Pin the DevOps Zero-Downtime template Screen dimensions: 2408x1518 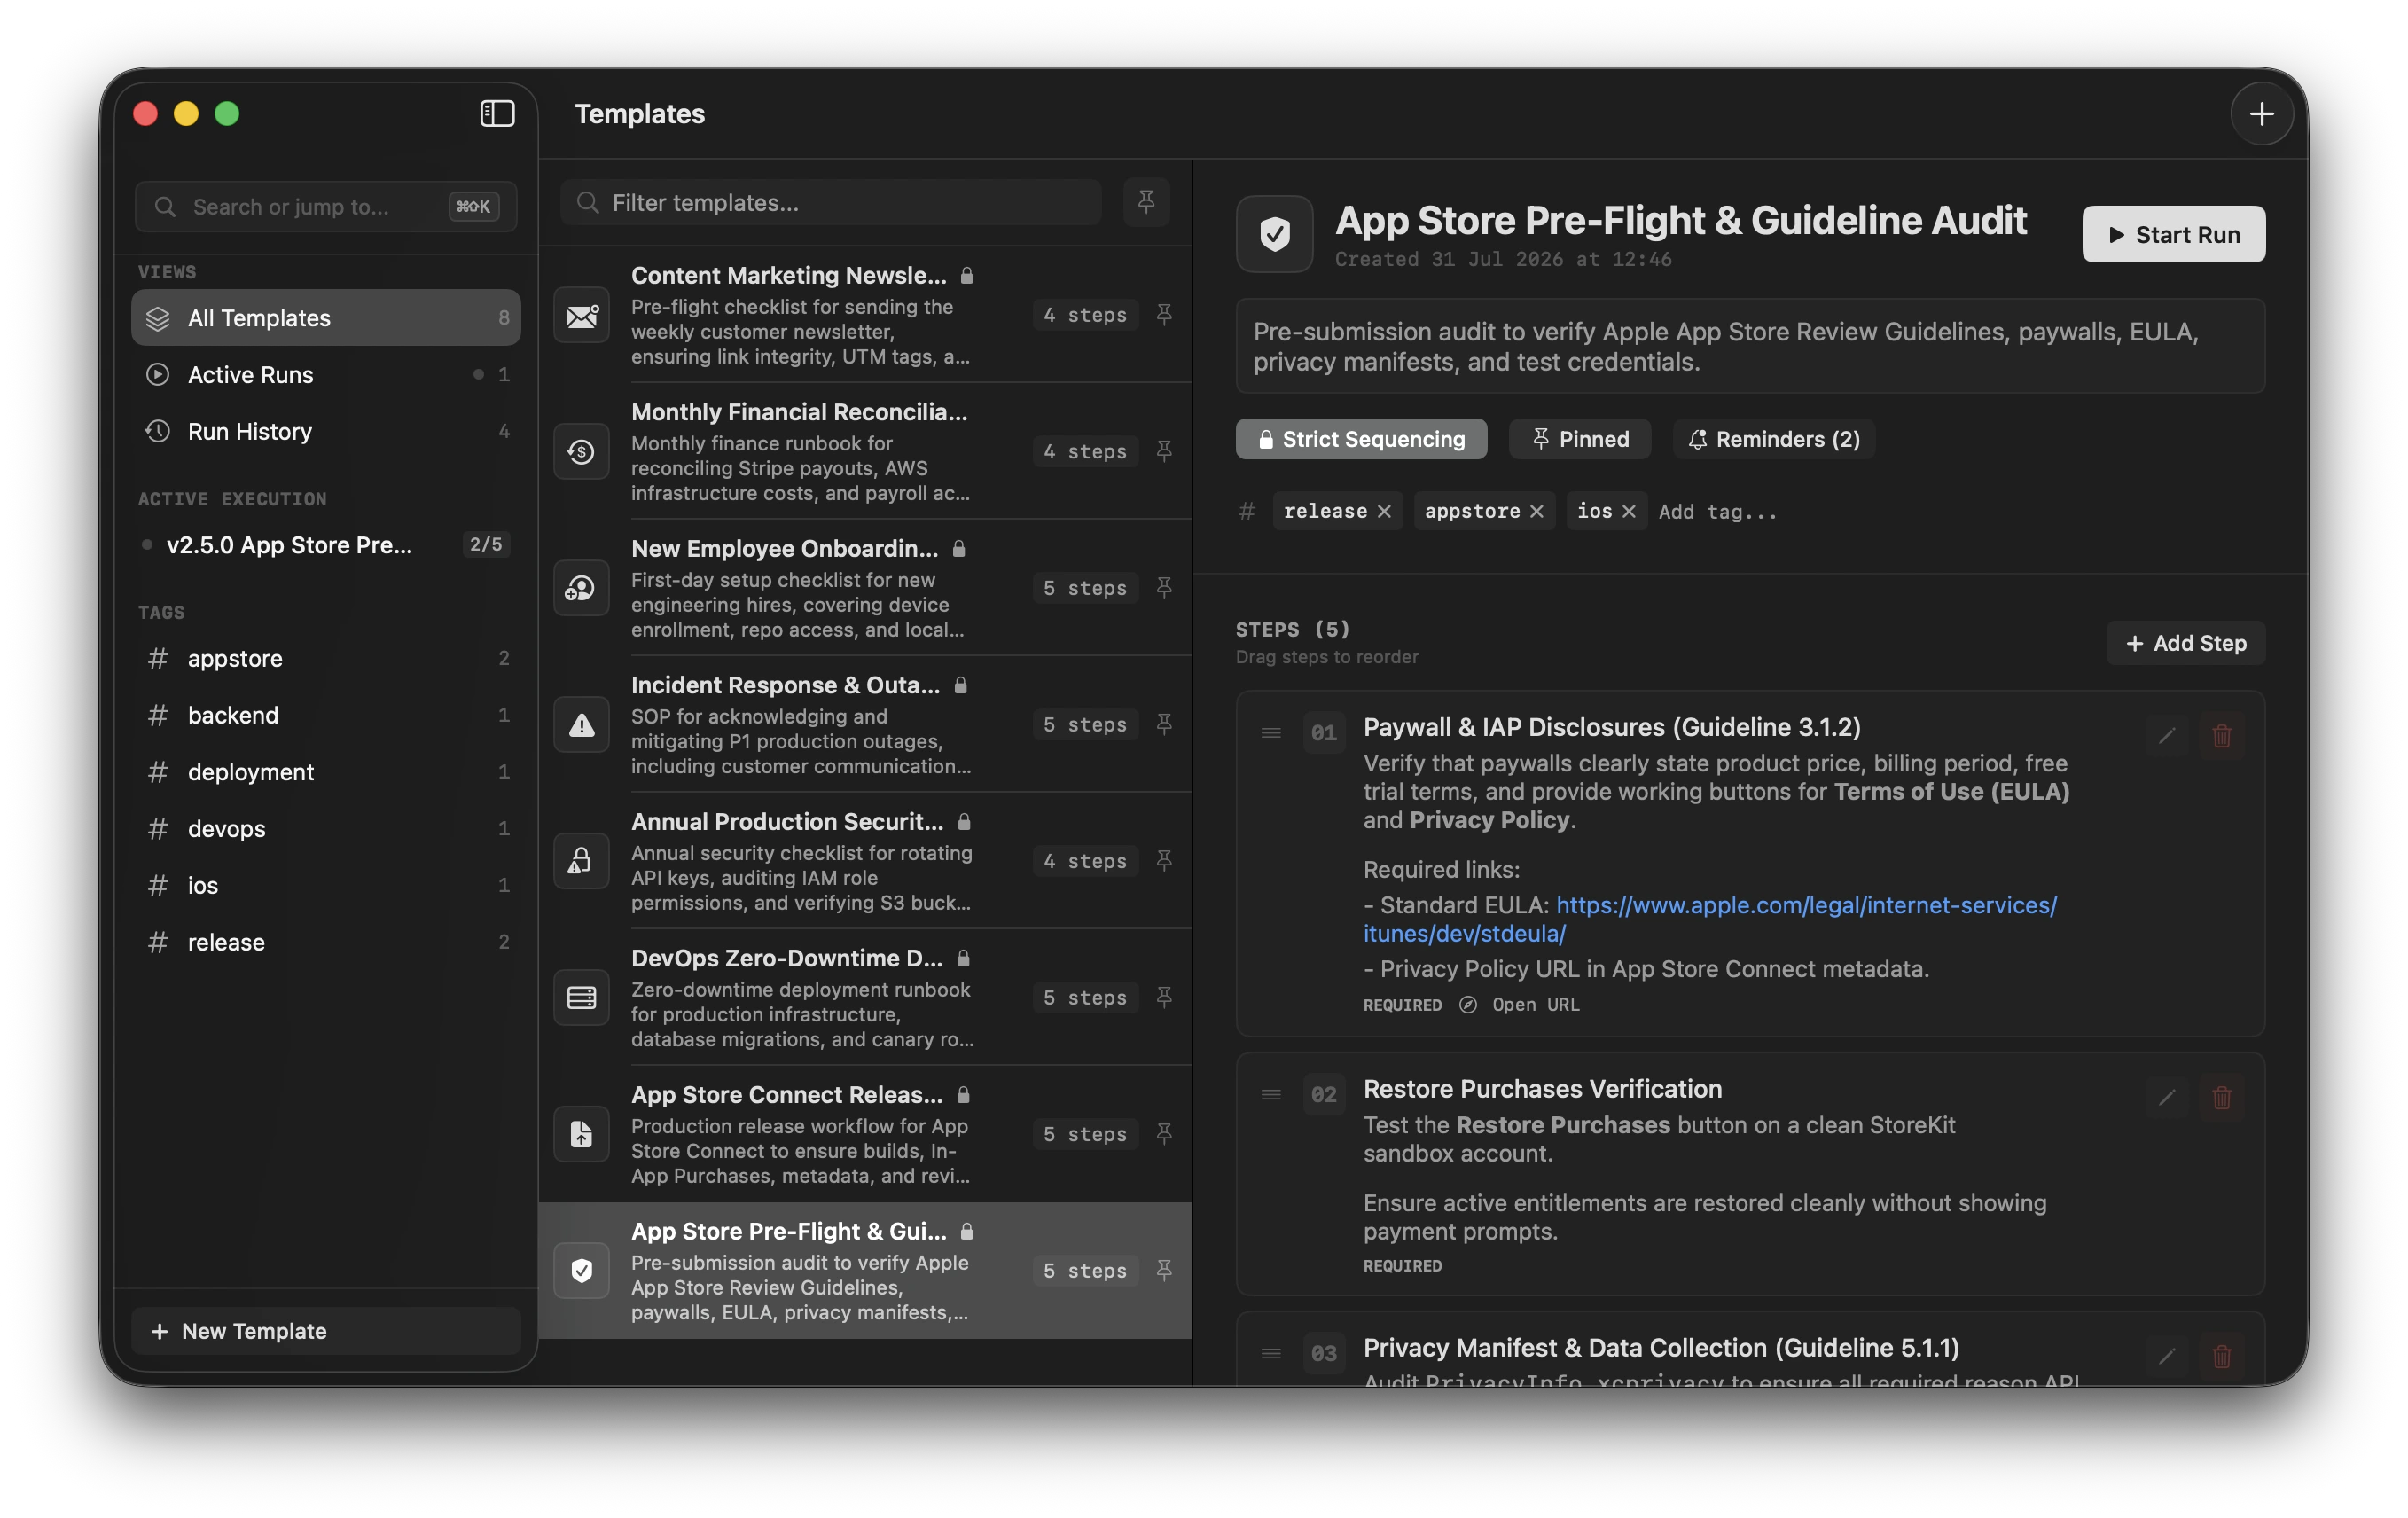click(1164, 998)
